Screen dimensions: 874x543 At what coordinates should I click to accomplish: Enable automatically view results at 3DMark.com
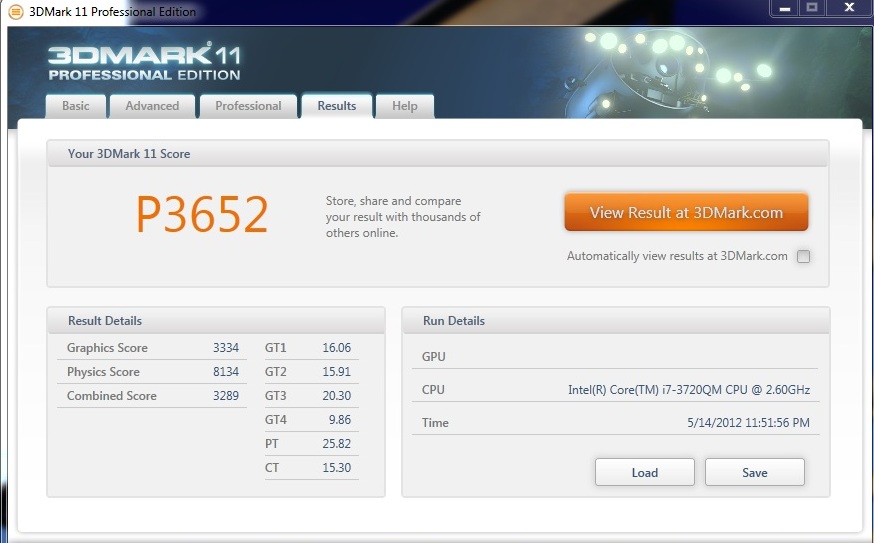[803, 256]
